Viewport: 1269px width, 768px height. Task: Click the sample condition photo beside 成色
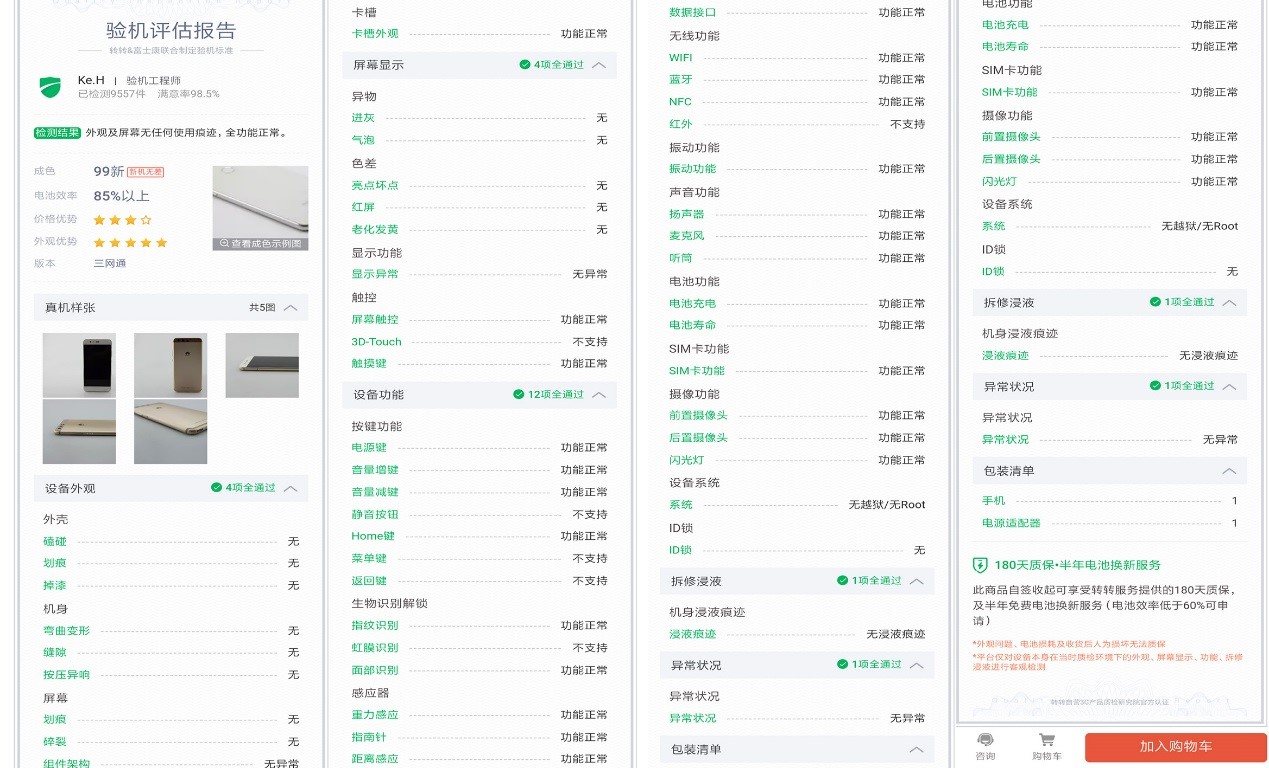point(259,204)
